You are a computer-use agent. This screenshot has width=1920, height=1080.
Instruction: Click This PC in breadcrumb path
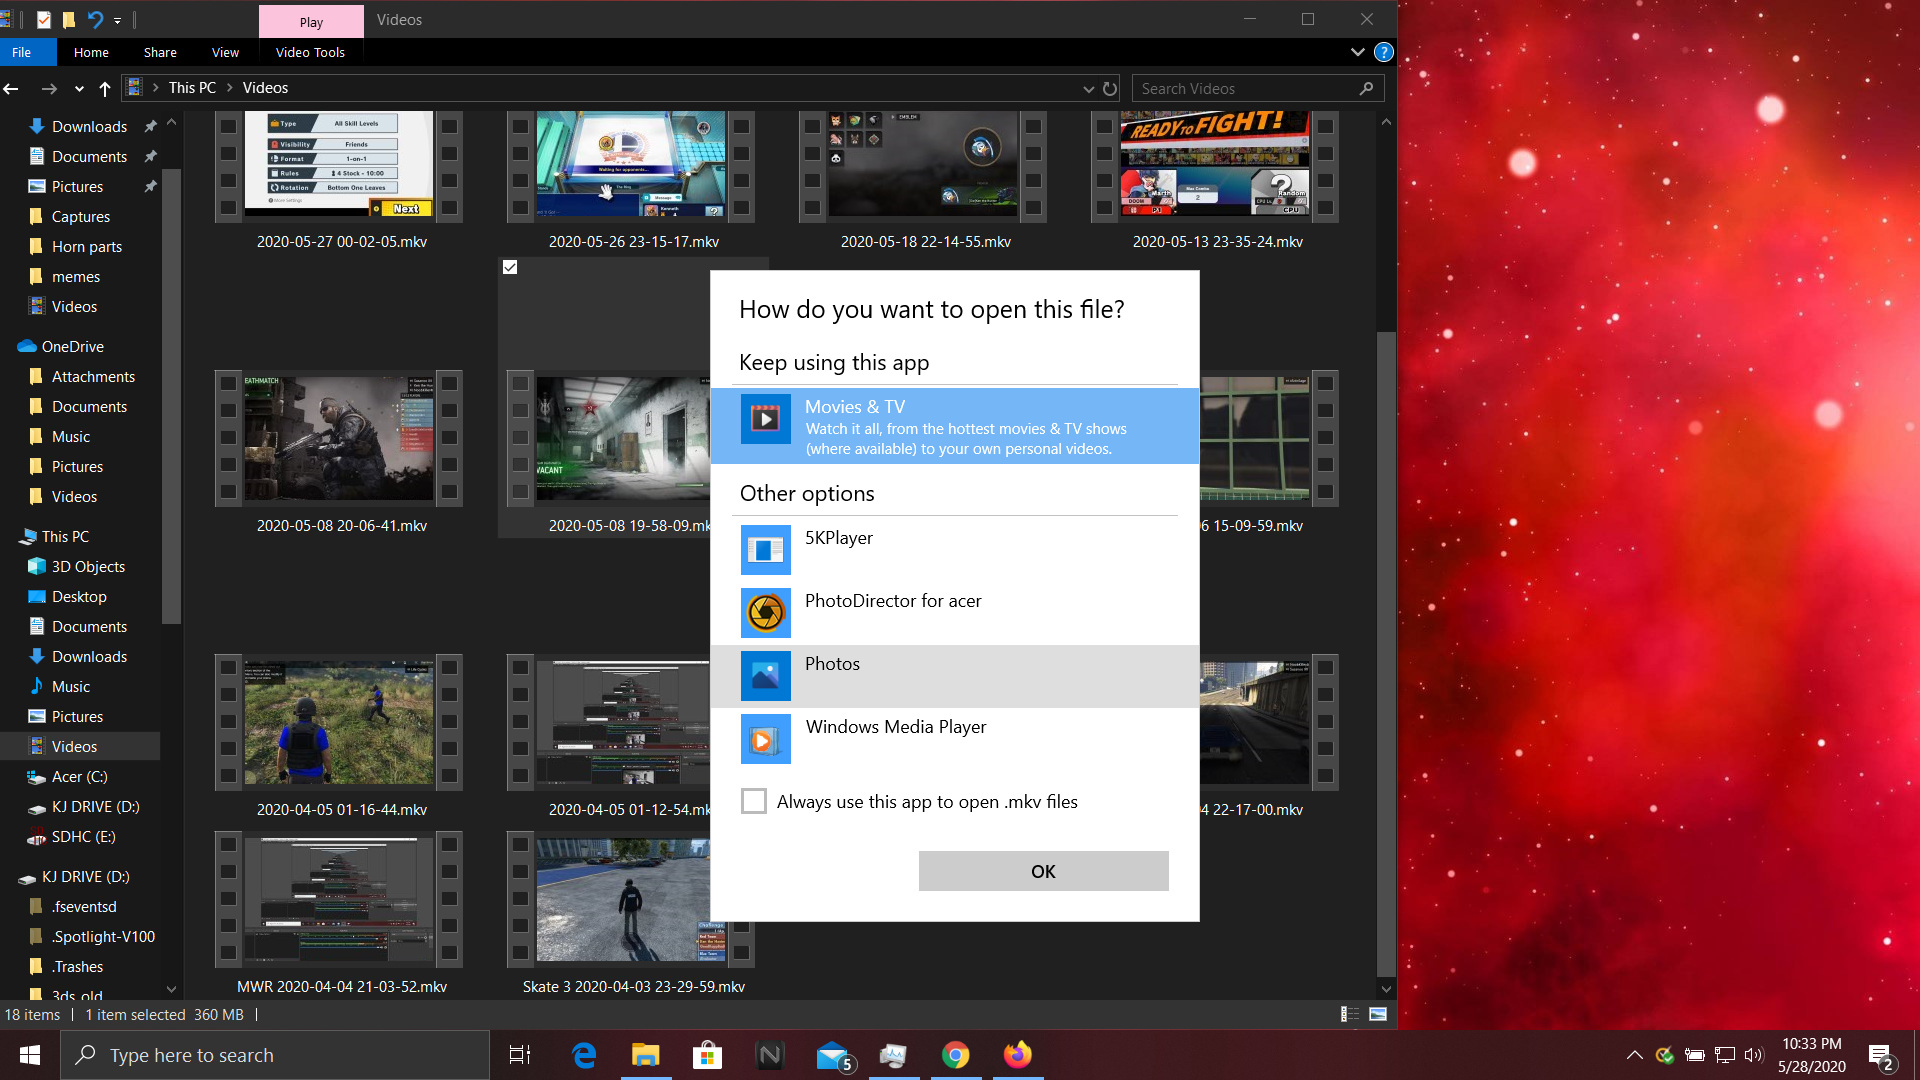point(192,88)
